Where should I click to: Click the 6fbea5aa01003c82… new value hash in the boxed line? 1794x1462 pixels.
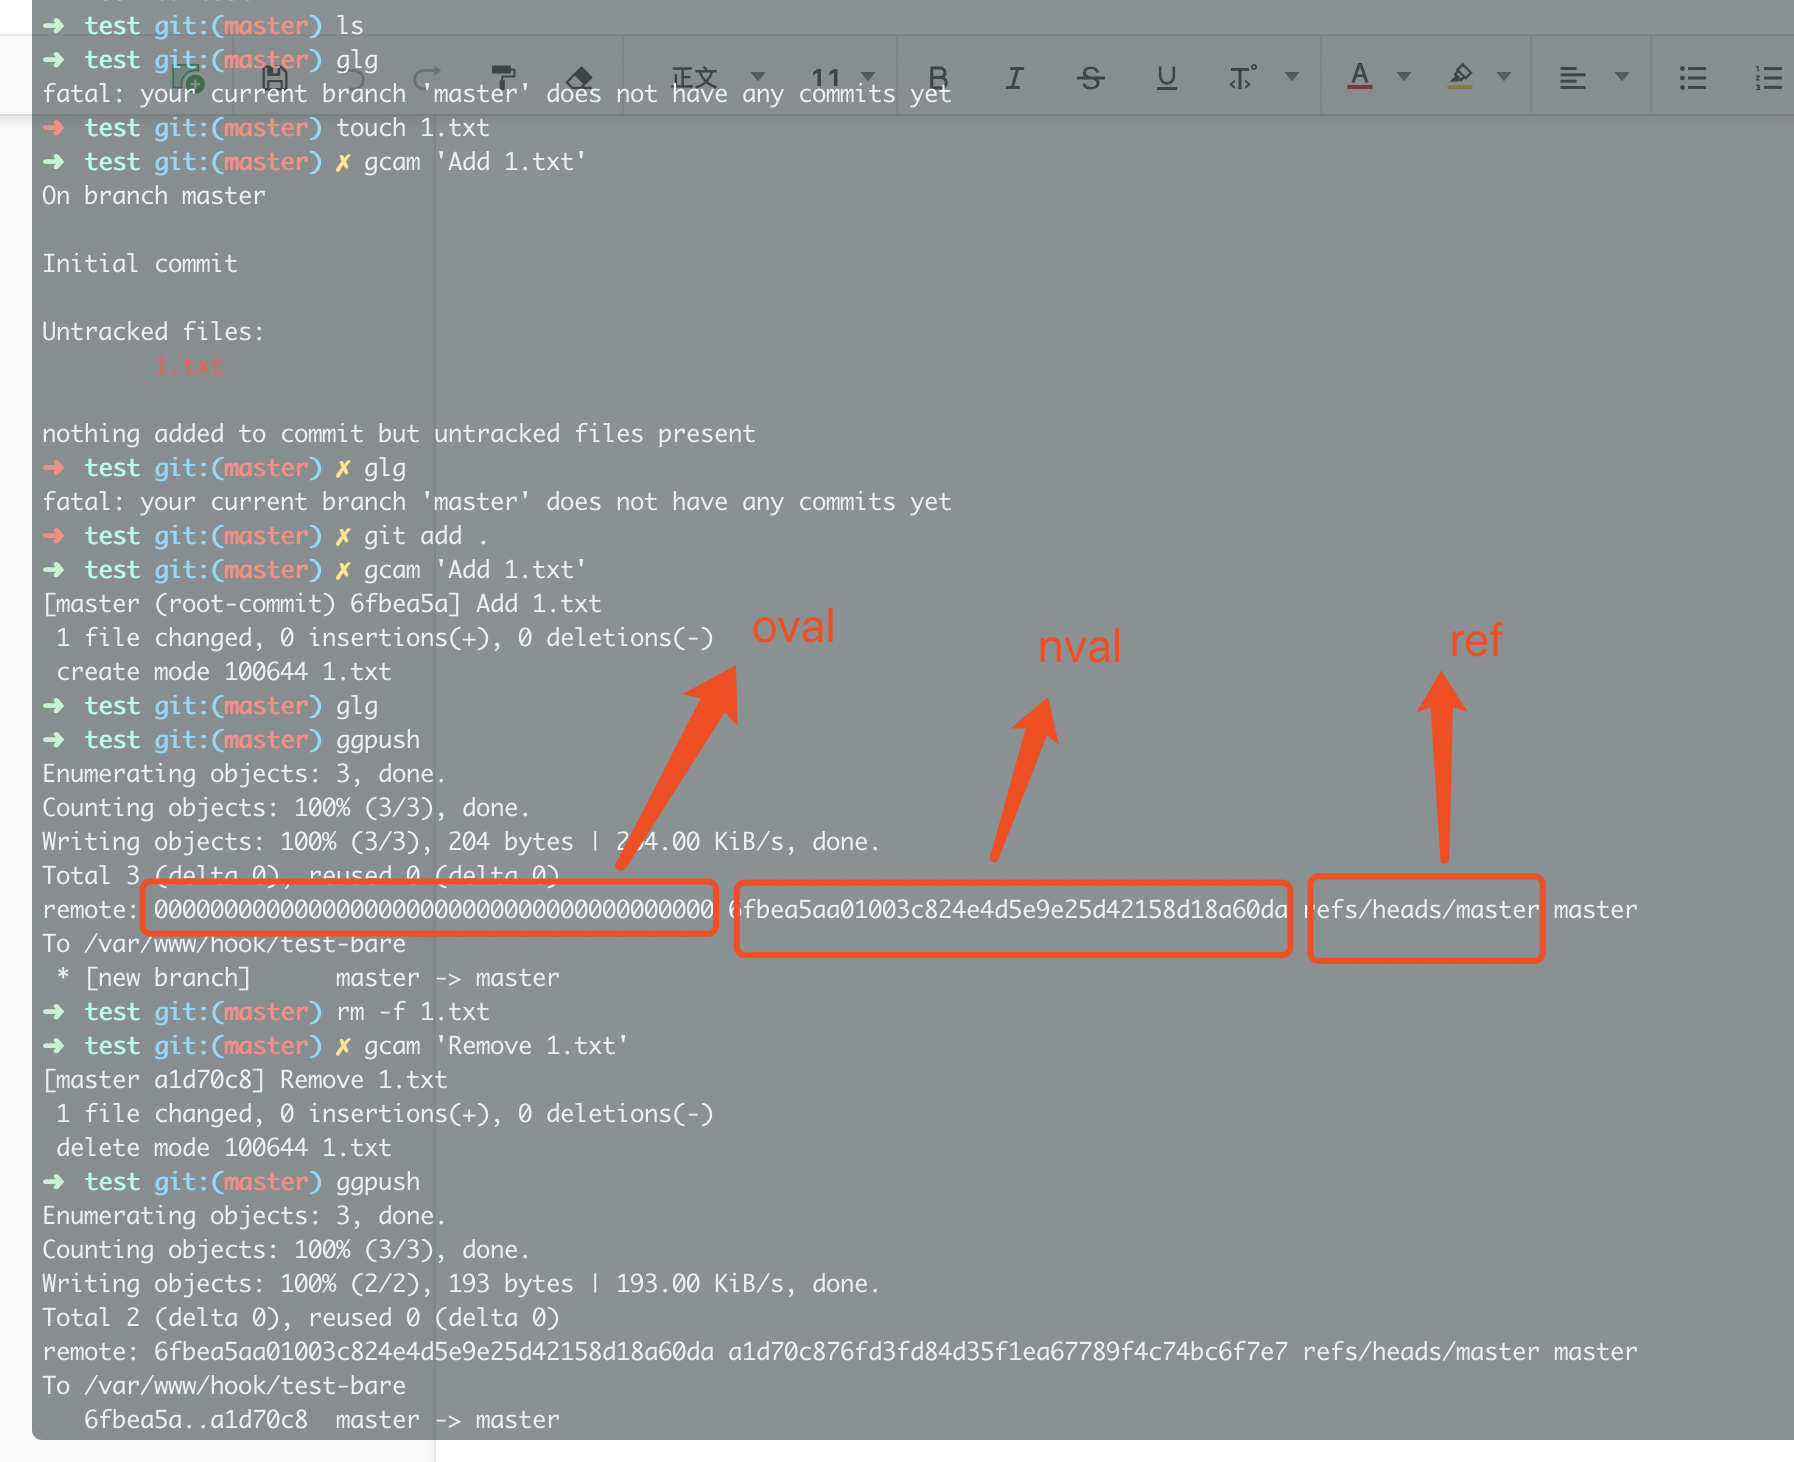(x=1008, y=910)
